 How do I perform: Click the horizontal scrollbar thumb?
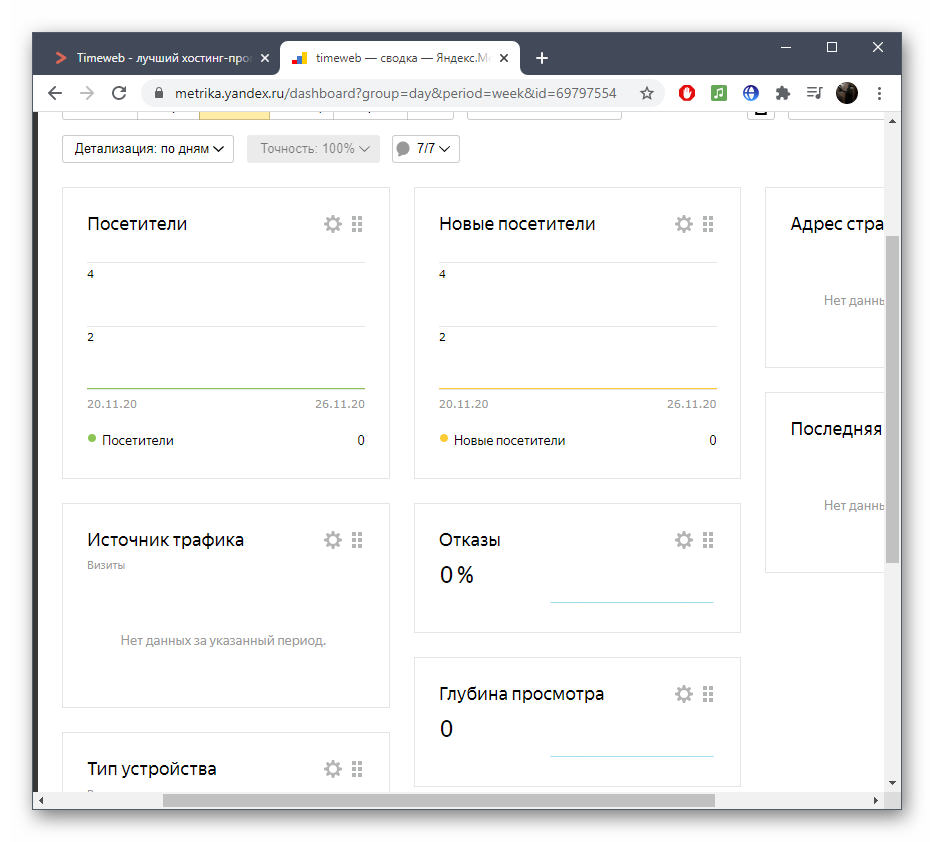point(438,800)
